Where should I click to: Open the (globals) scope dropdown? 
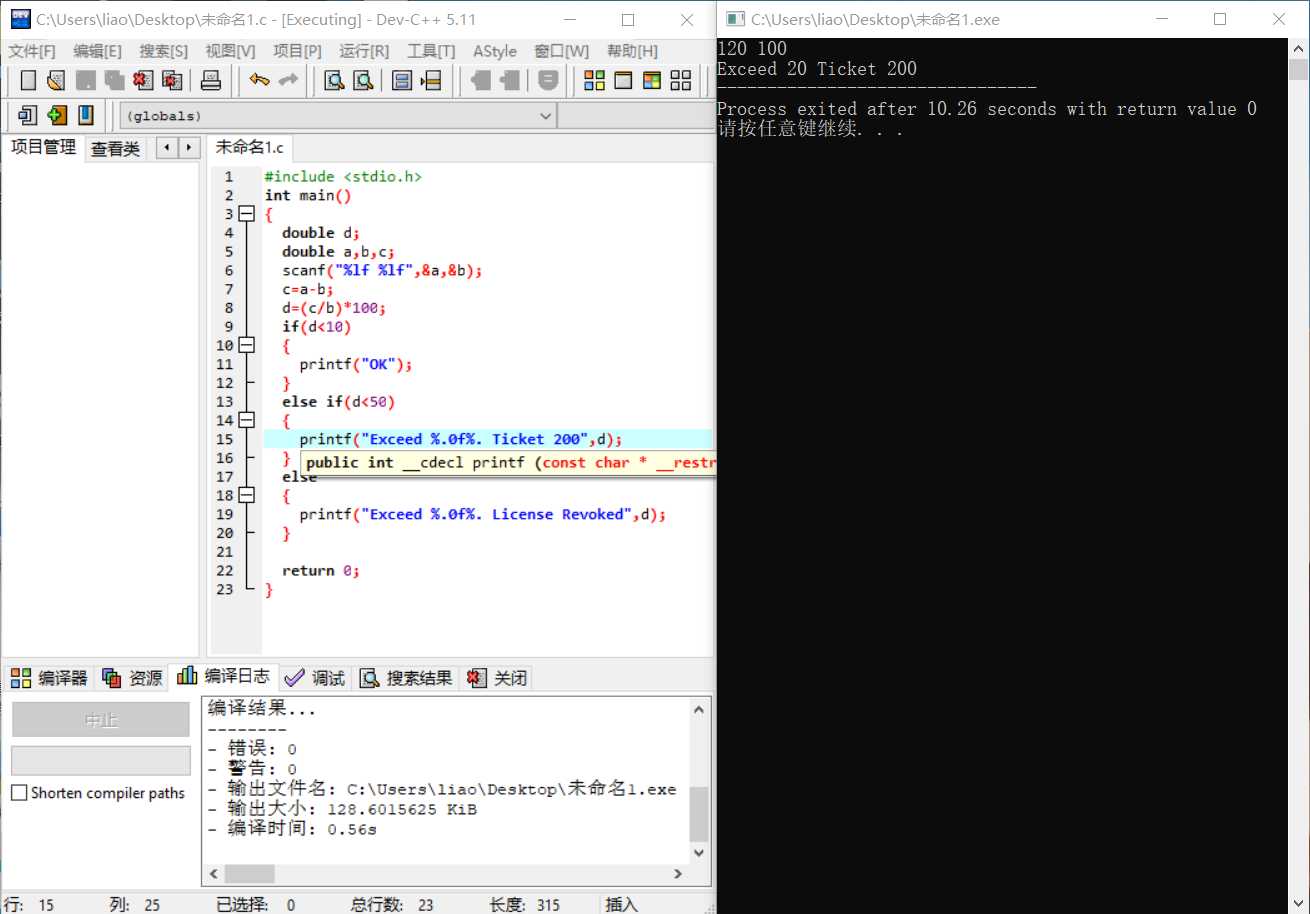pyautogui.click(x=338, y=116)
